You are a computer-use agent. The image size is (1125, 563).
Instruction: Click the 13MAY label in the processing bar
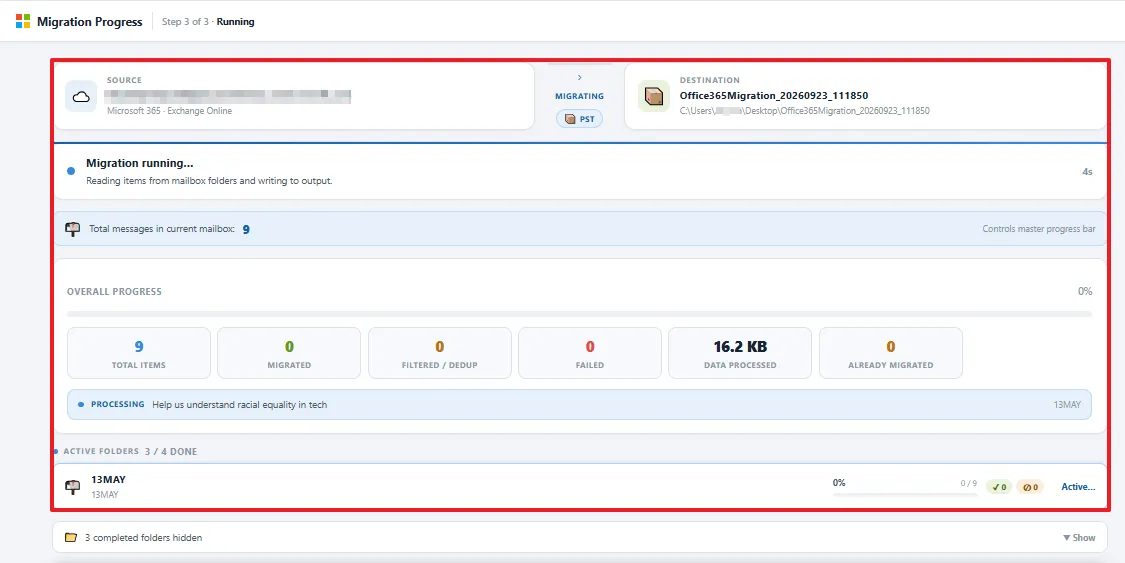[x=1067, y=404]
